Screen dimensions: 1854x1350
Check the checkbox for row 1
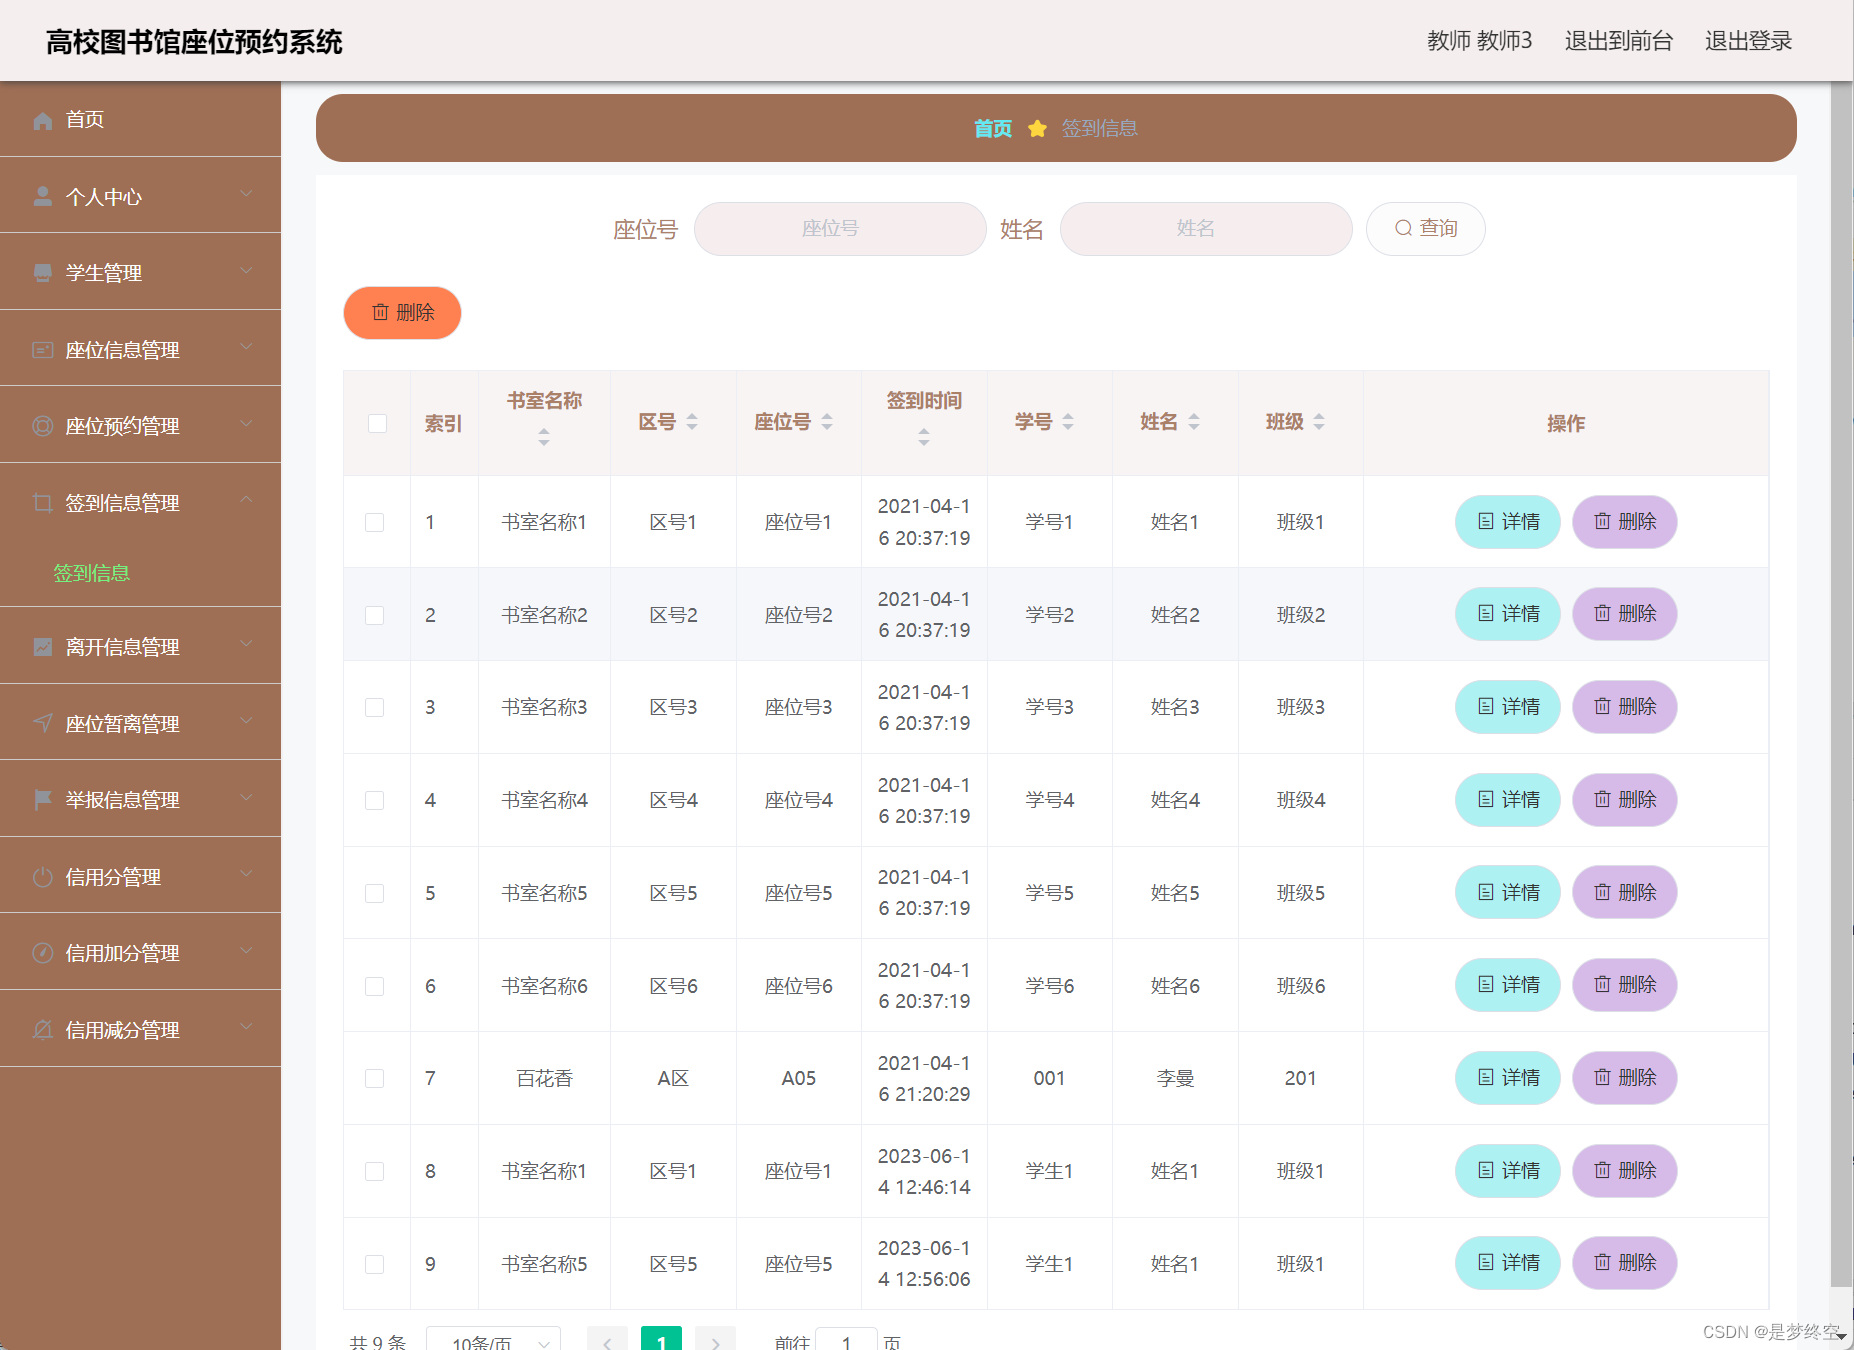[x=375, y=521]
